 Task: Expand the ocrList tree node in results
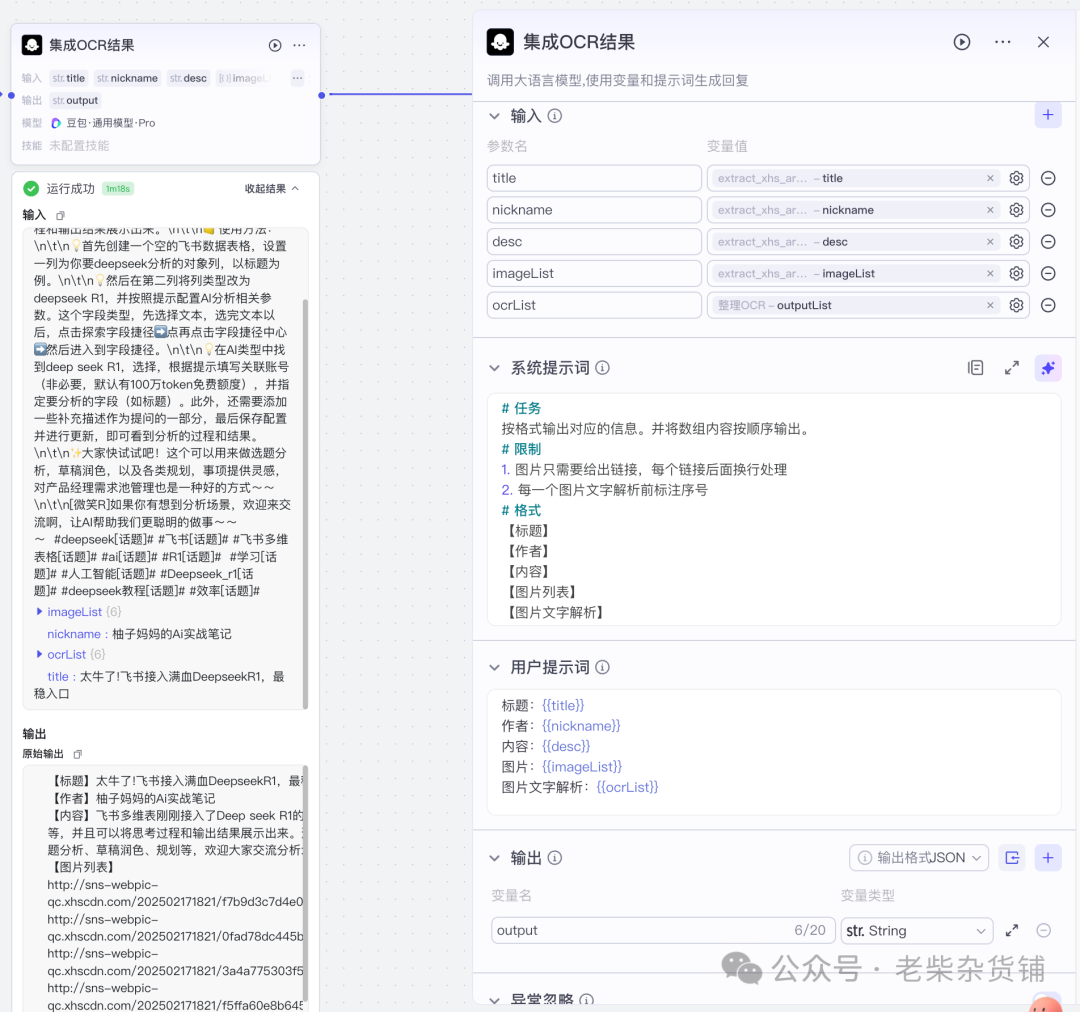[x=39, y=654]
